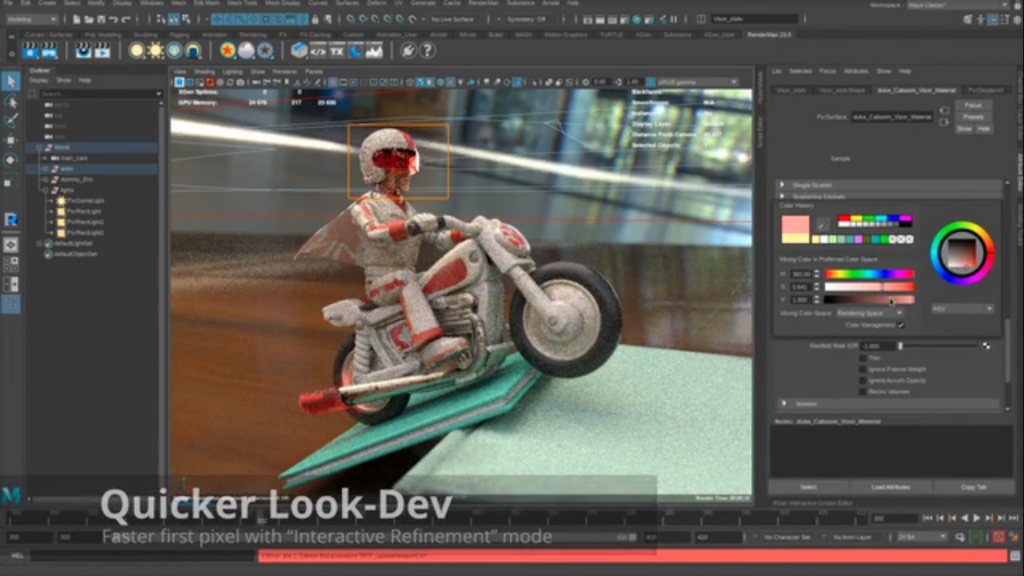
Task: Toggle the Ignore Accum Opacity checkbox
Action: (863, 381)
